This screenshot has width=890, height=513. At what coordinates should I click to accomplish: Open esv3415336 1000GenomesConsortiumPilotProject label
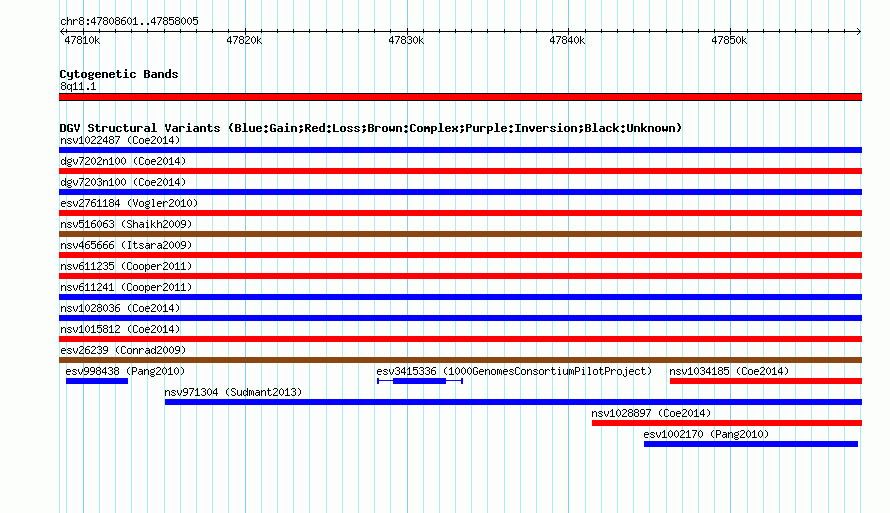coord(514,371)
